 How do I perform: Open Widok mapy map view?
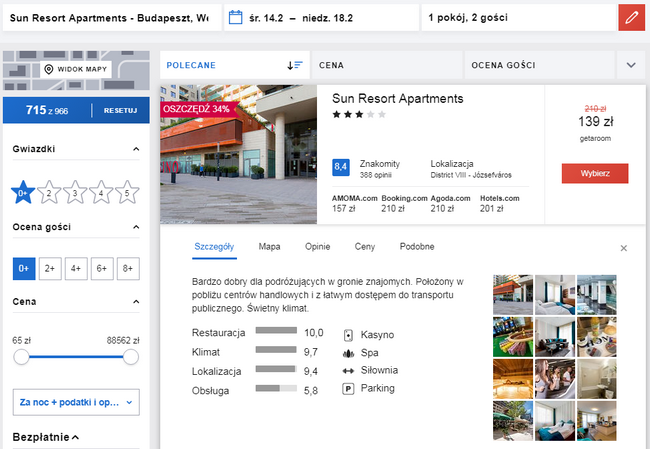coord(76,69)
